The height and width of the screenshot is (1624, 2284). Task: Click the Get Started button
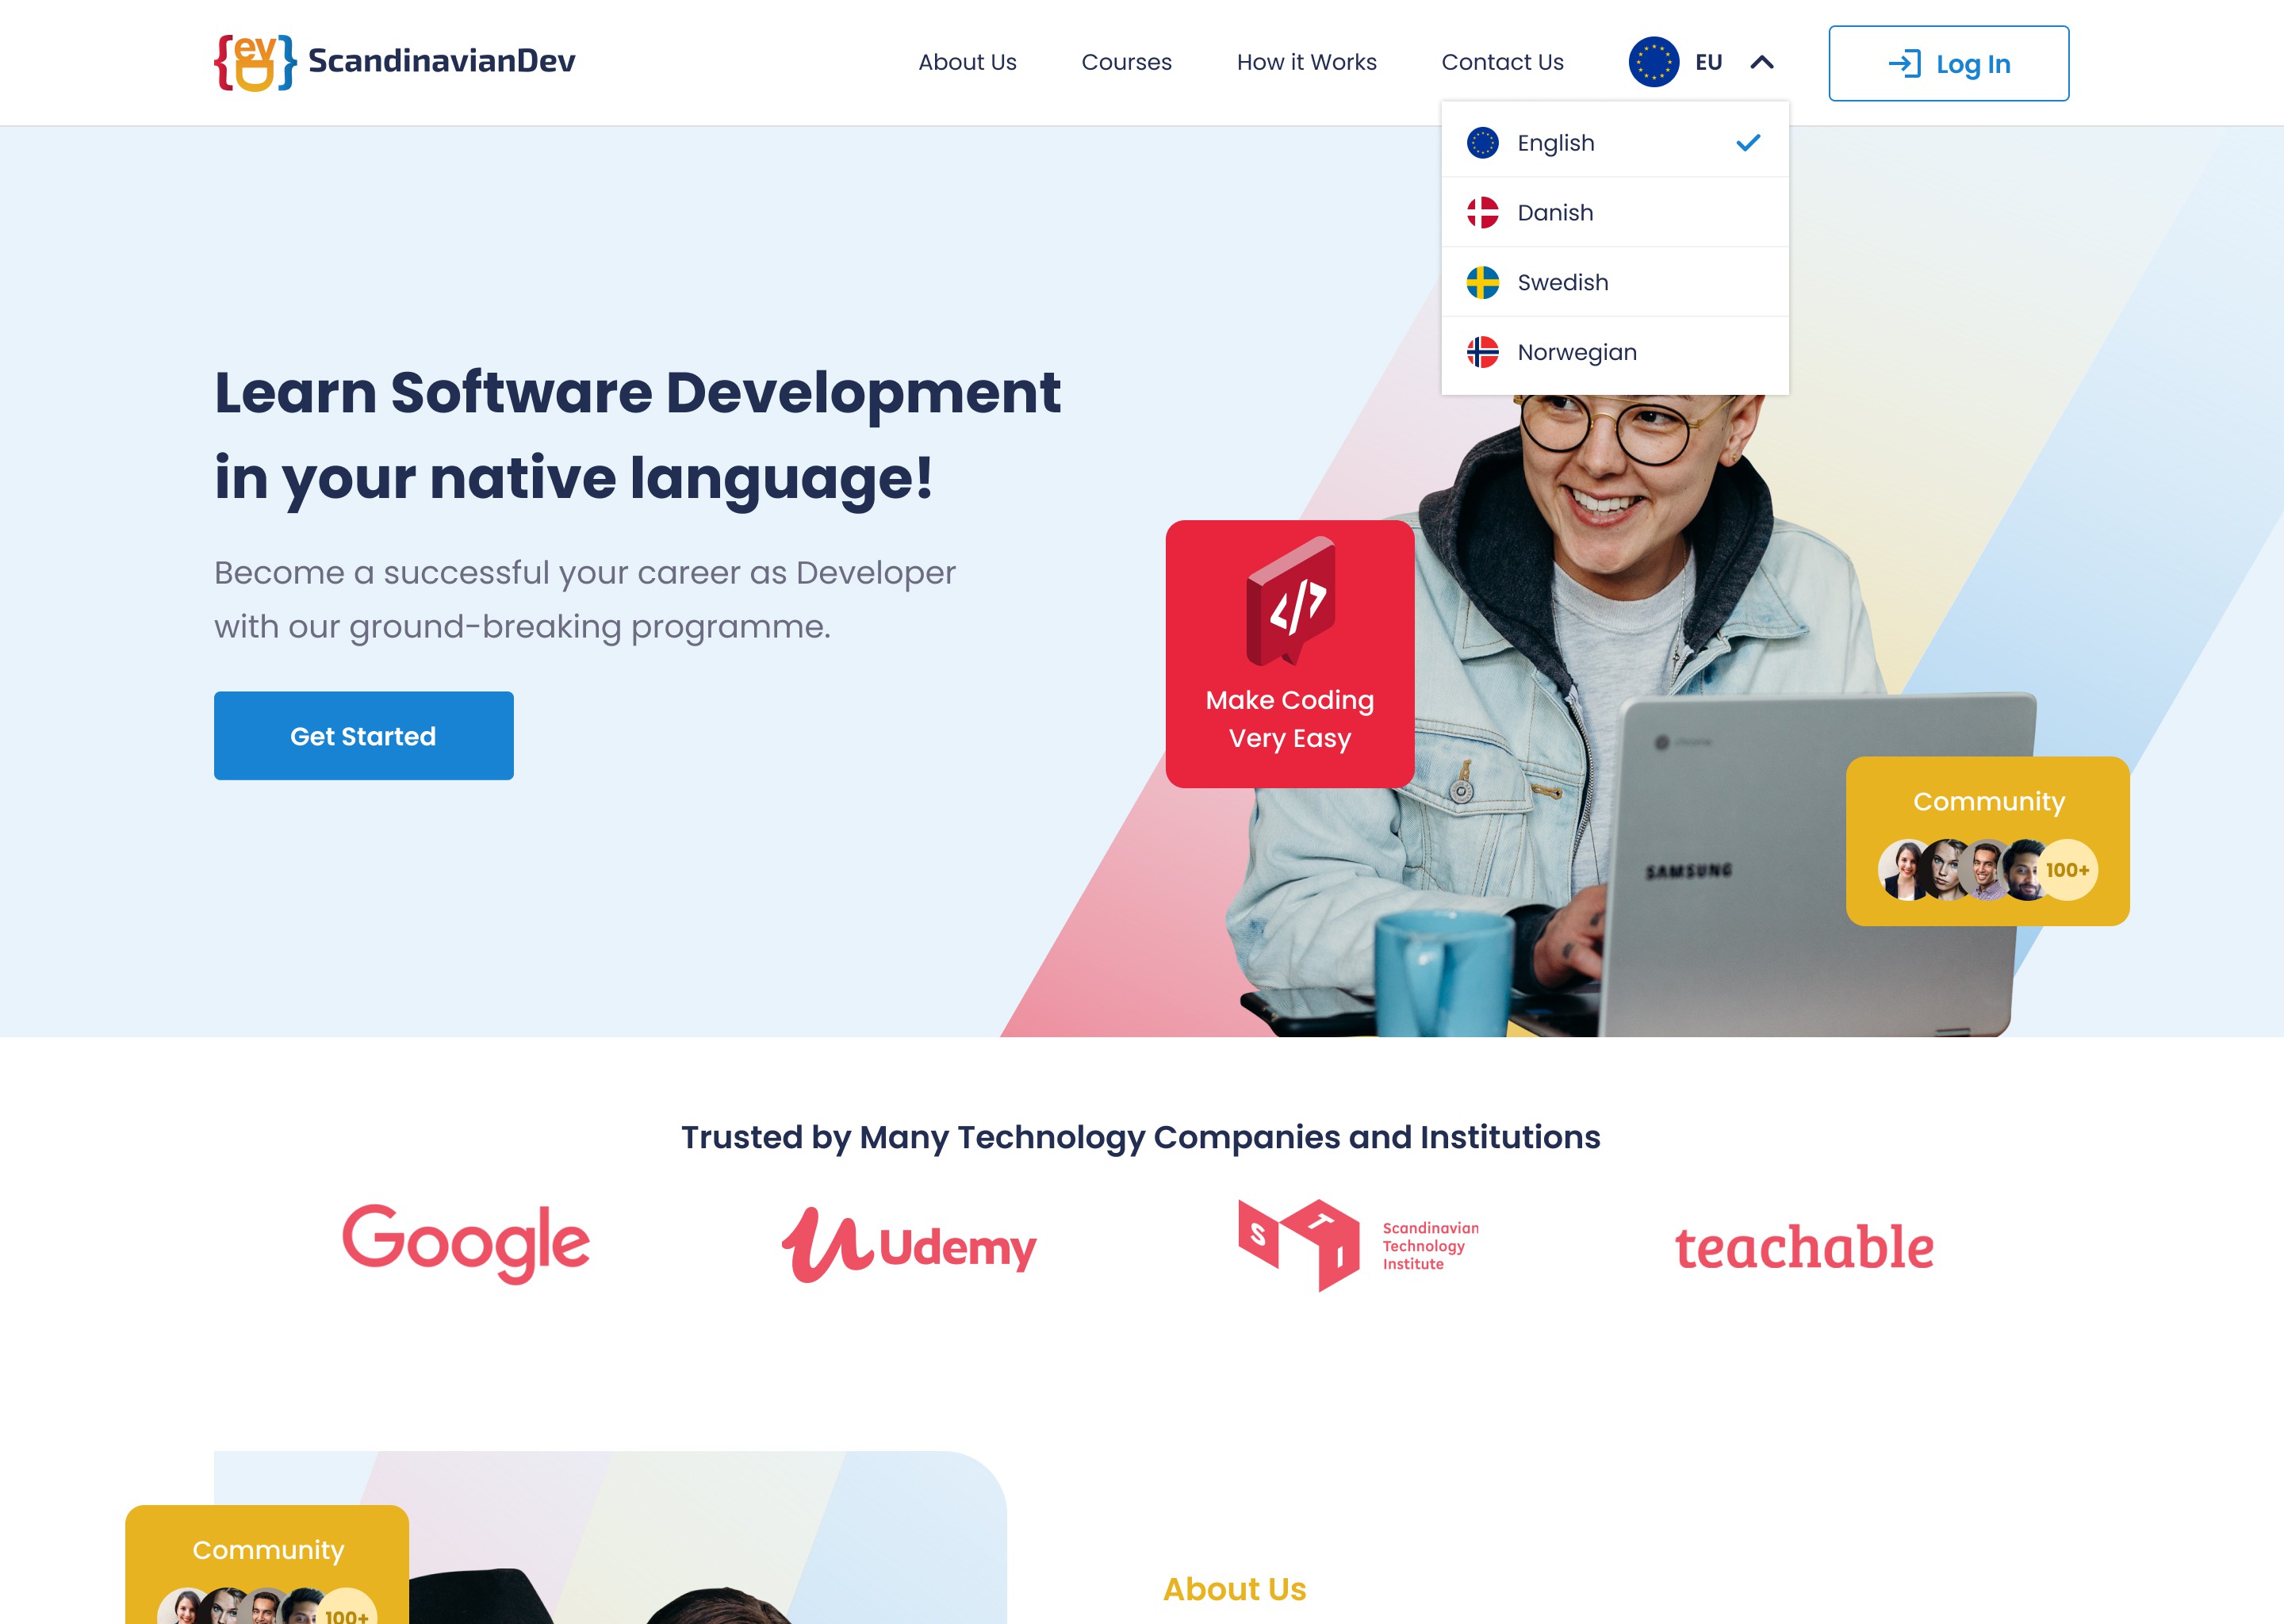tap(364, 734)
